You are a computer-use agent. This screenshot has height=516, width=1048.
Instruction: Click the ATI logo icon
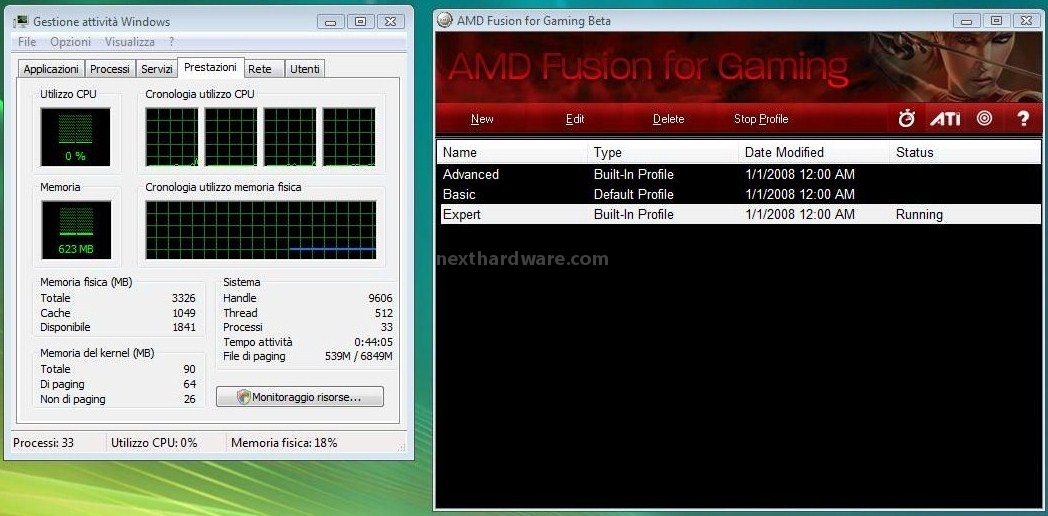(x=945, y=119)
